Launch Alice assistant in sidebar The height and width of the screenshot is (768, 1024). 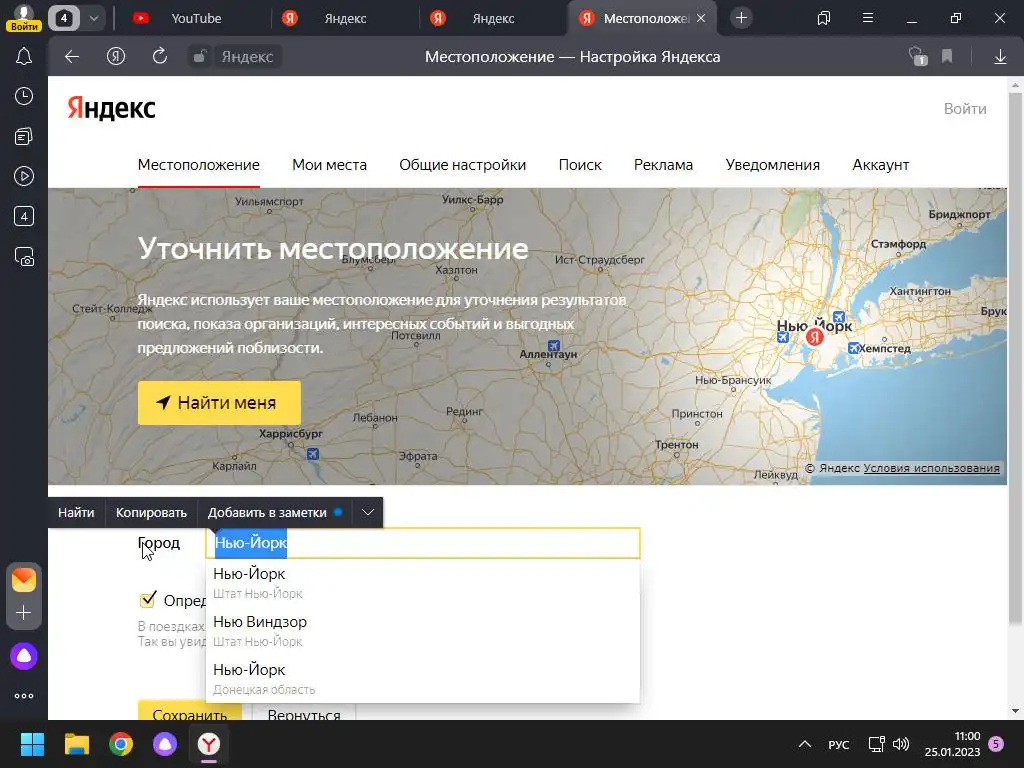[24, 656]
